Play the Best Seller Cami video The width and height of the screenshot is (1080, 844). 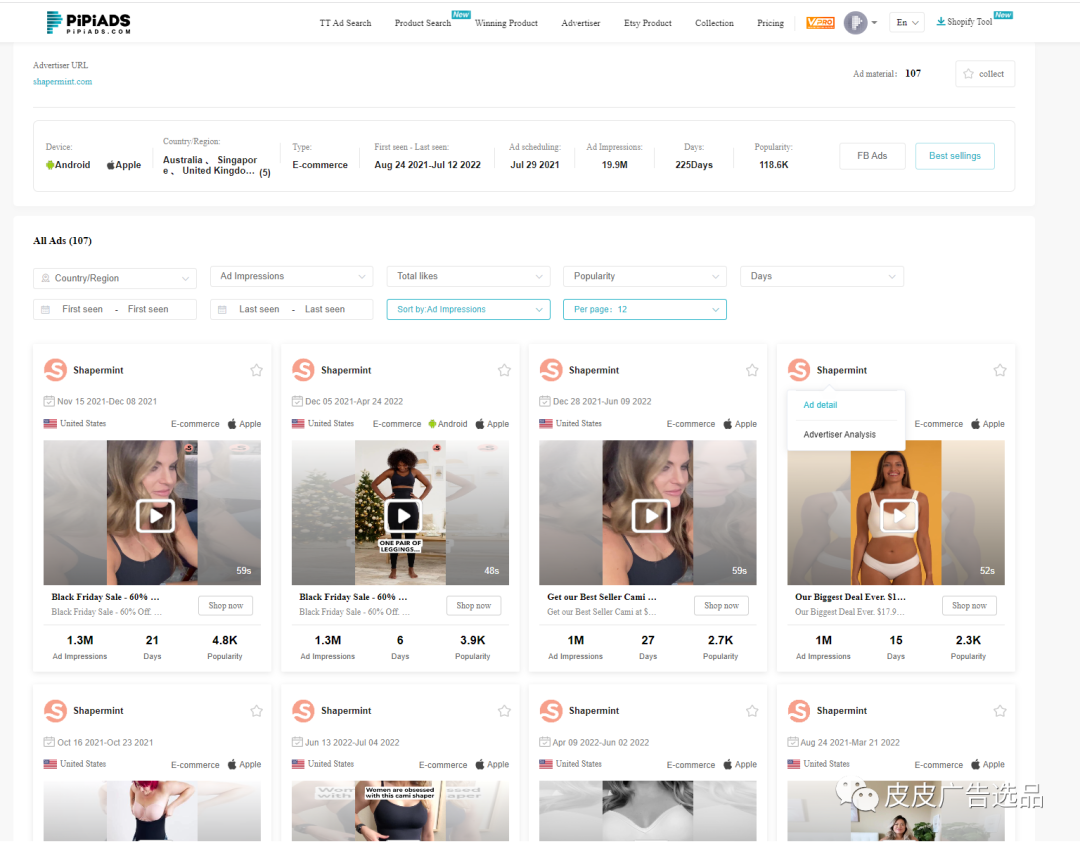pyautogui.click(x=651, y=515)
